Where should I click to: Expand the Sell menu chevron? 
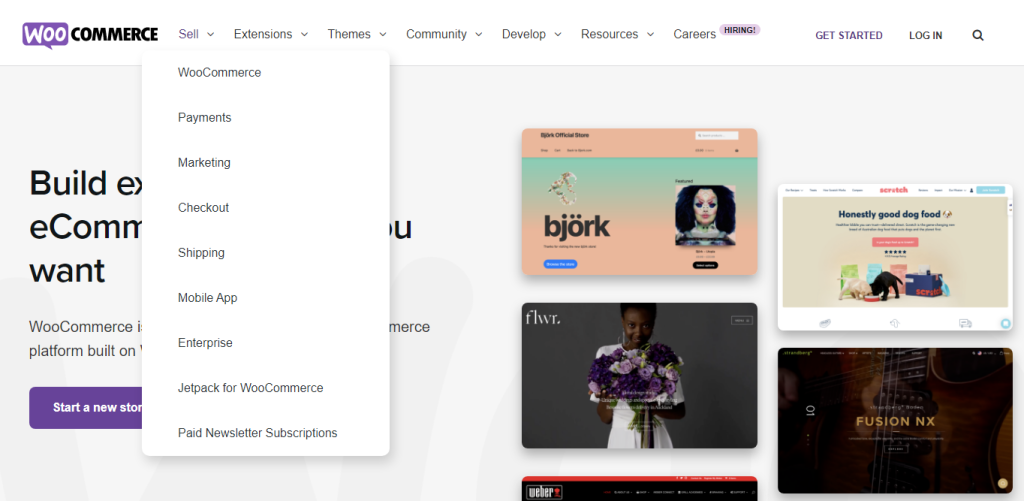(x=210, y=35)
